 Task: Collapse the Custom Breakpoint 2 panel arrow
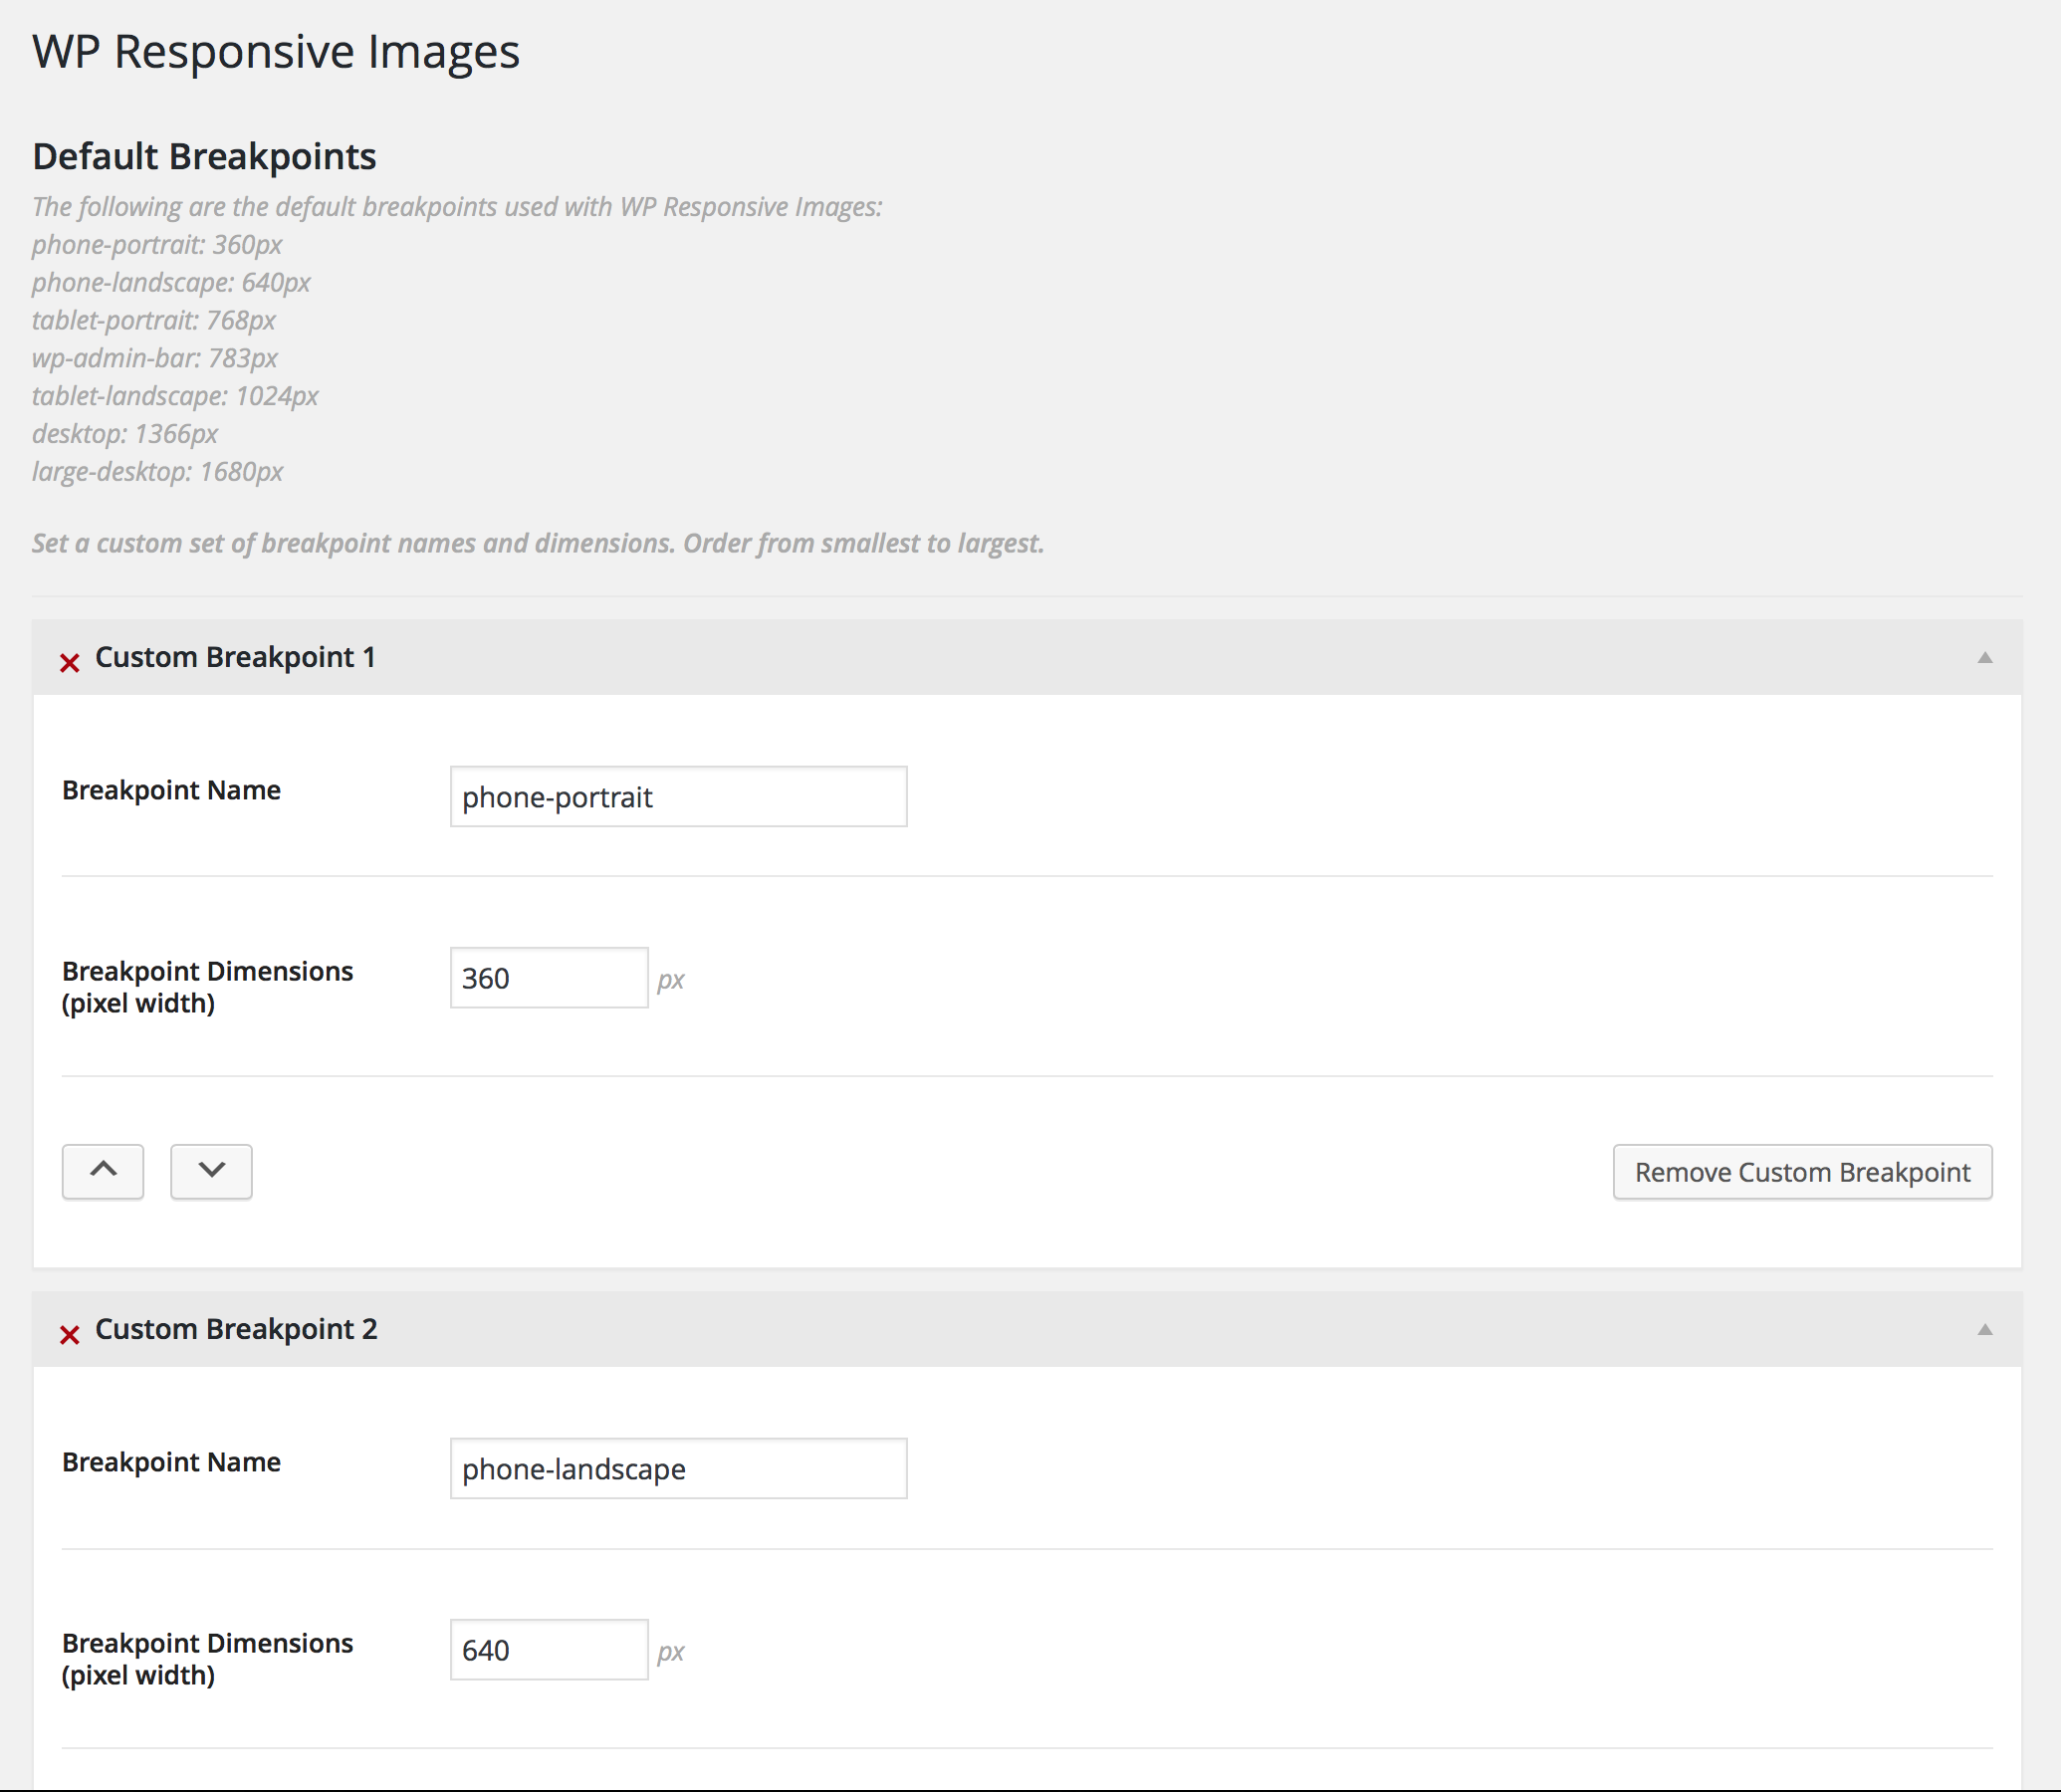(1985, 1329)
